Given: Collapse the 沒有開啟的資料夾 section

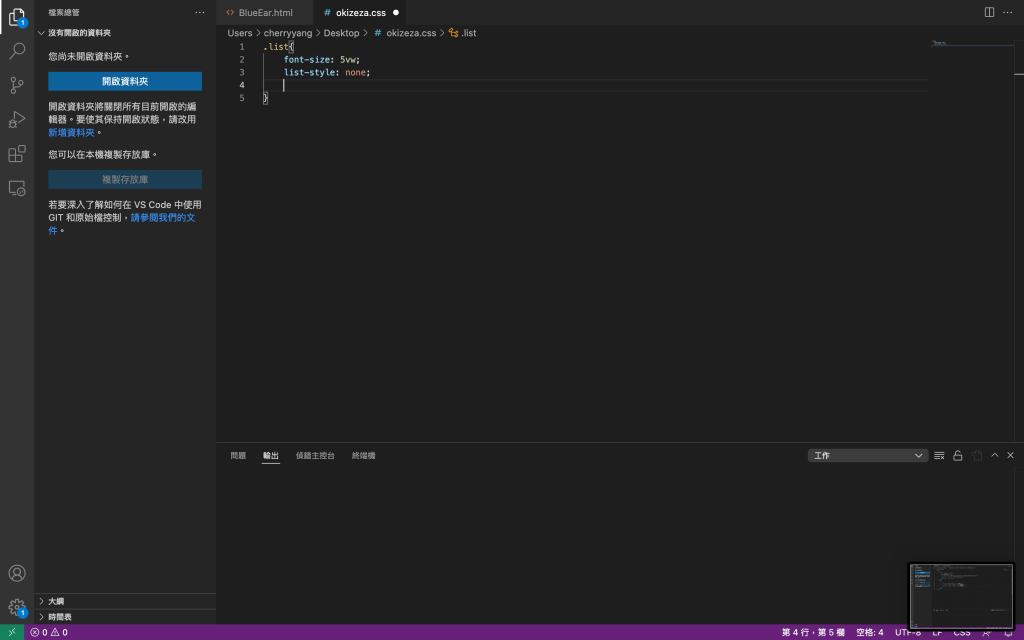Looking at the screenshot, I should (x=125, y=33).
